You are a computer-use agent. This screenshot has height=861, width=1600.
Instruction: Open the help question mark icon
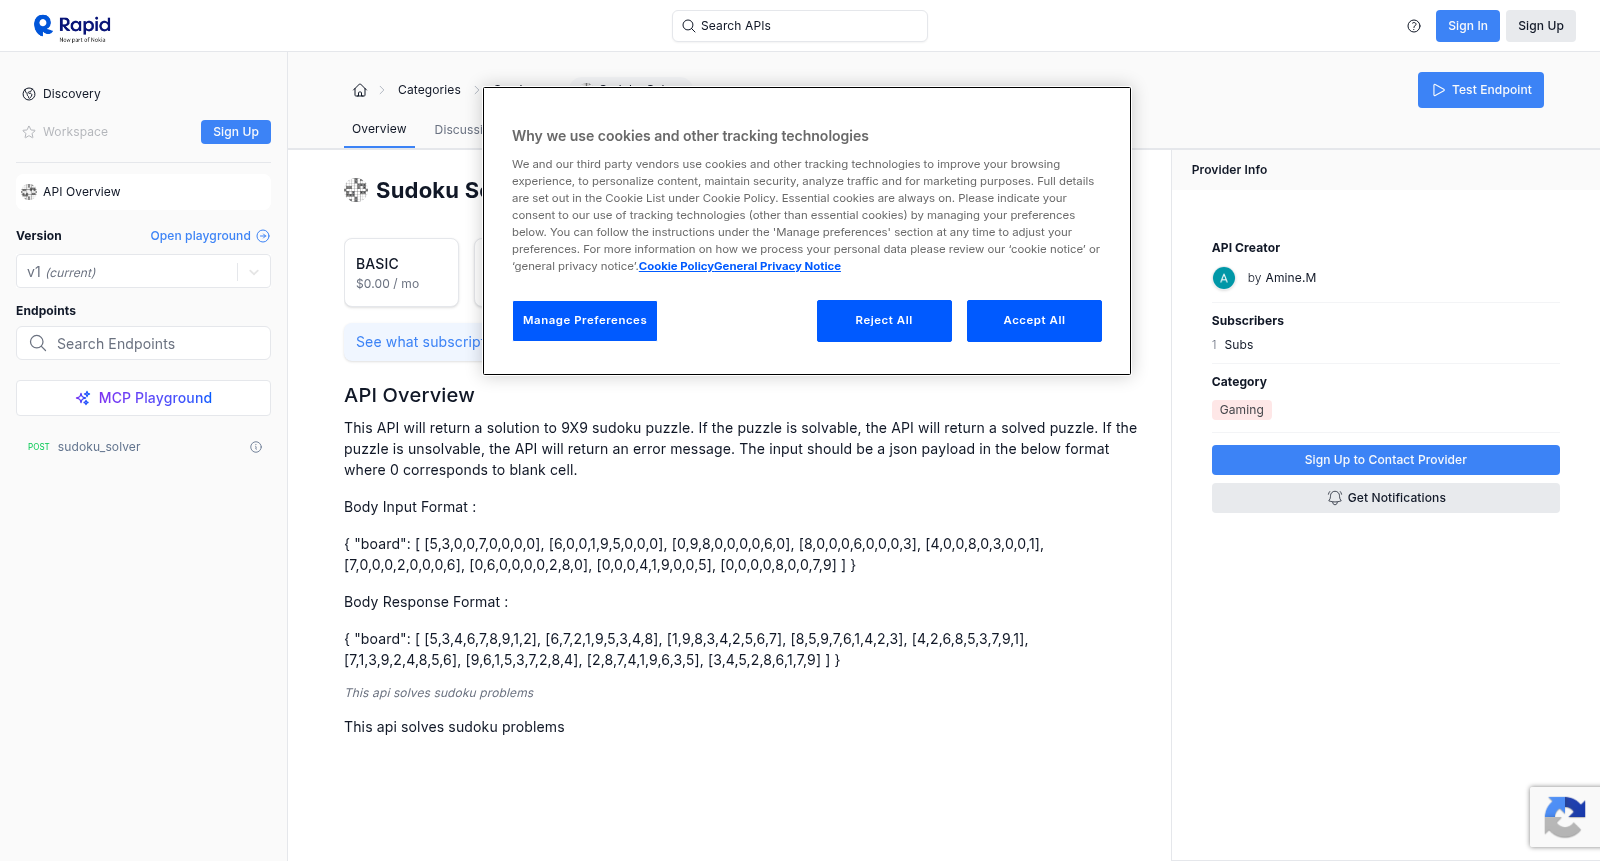point(1414,26)
